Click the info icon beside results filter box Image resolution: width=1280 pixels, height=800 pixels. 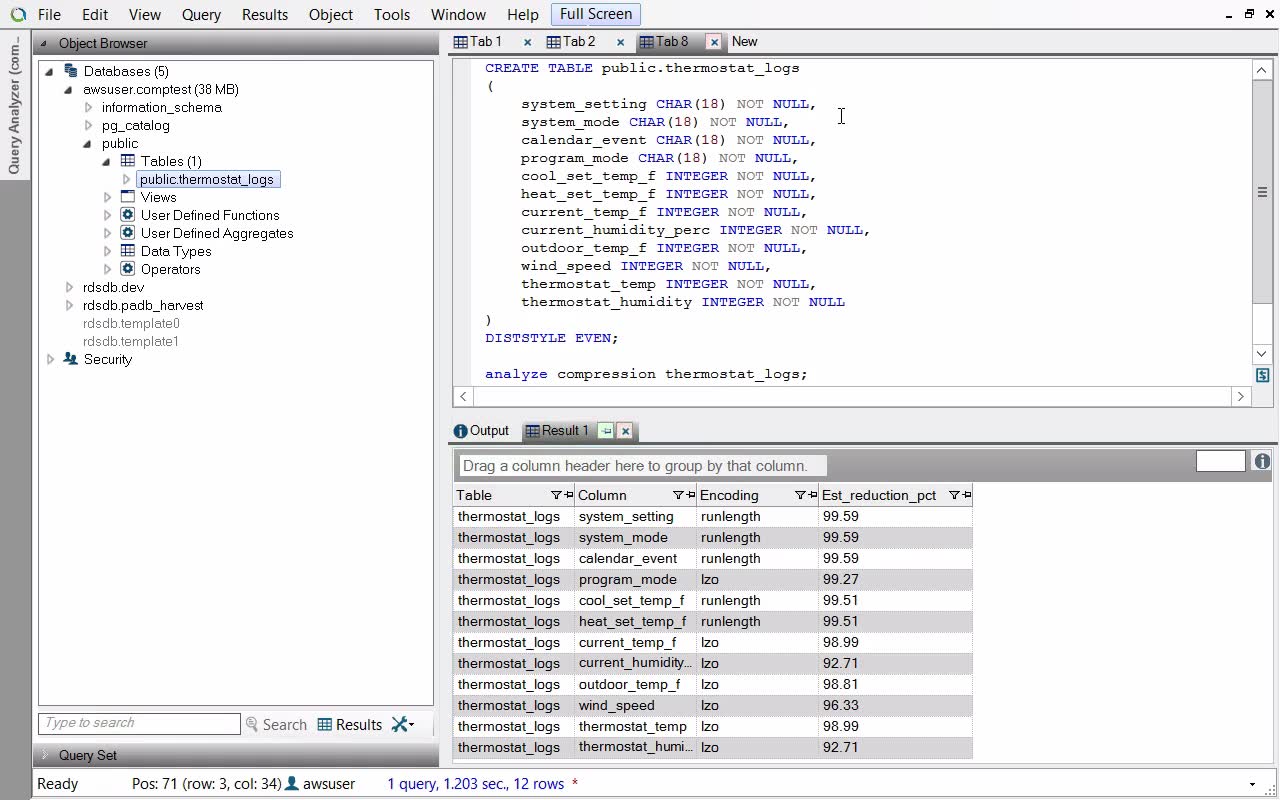click(1261, 461)
